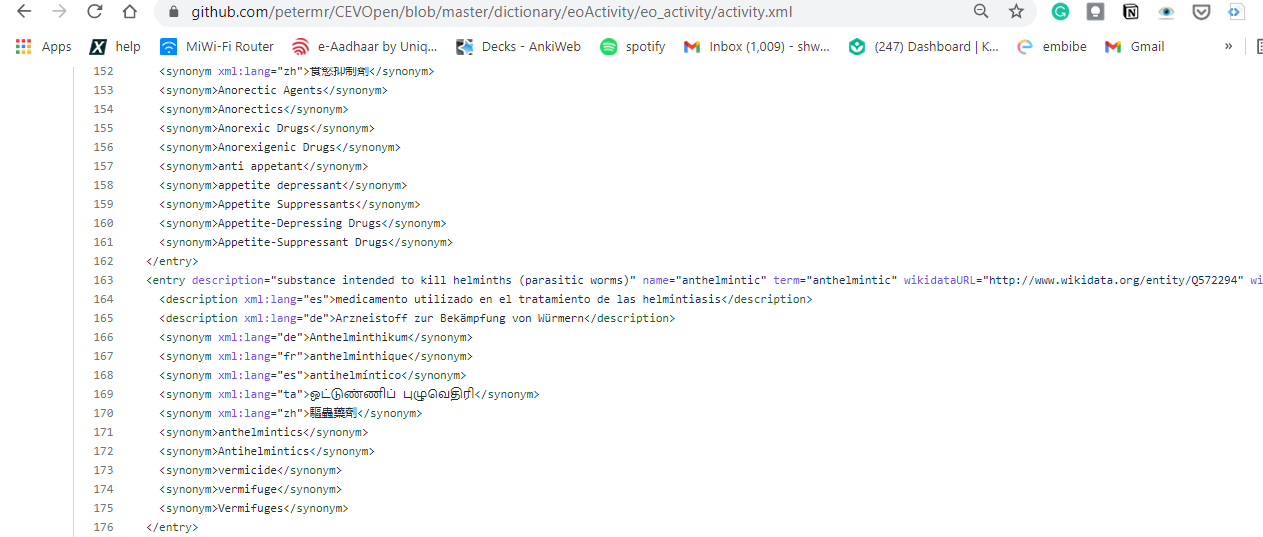1263x537 pixels.
Task: Click 'anthelminthique' French synonym
Action: pyautogui.click(x=359, y=357)
